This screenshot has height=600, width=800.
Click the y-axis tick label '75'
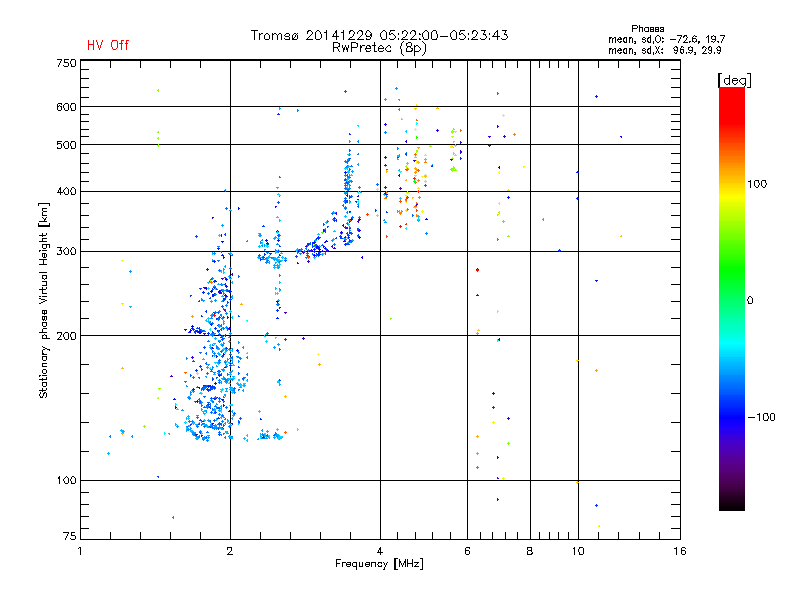[x=69, y=536]
